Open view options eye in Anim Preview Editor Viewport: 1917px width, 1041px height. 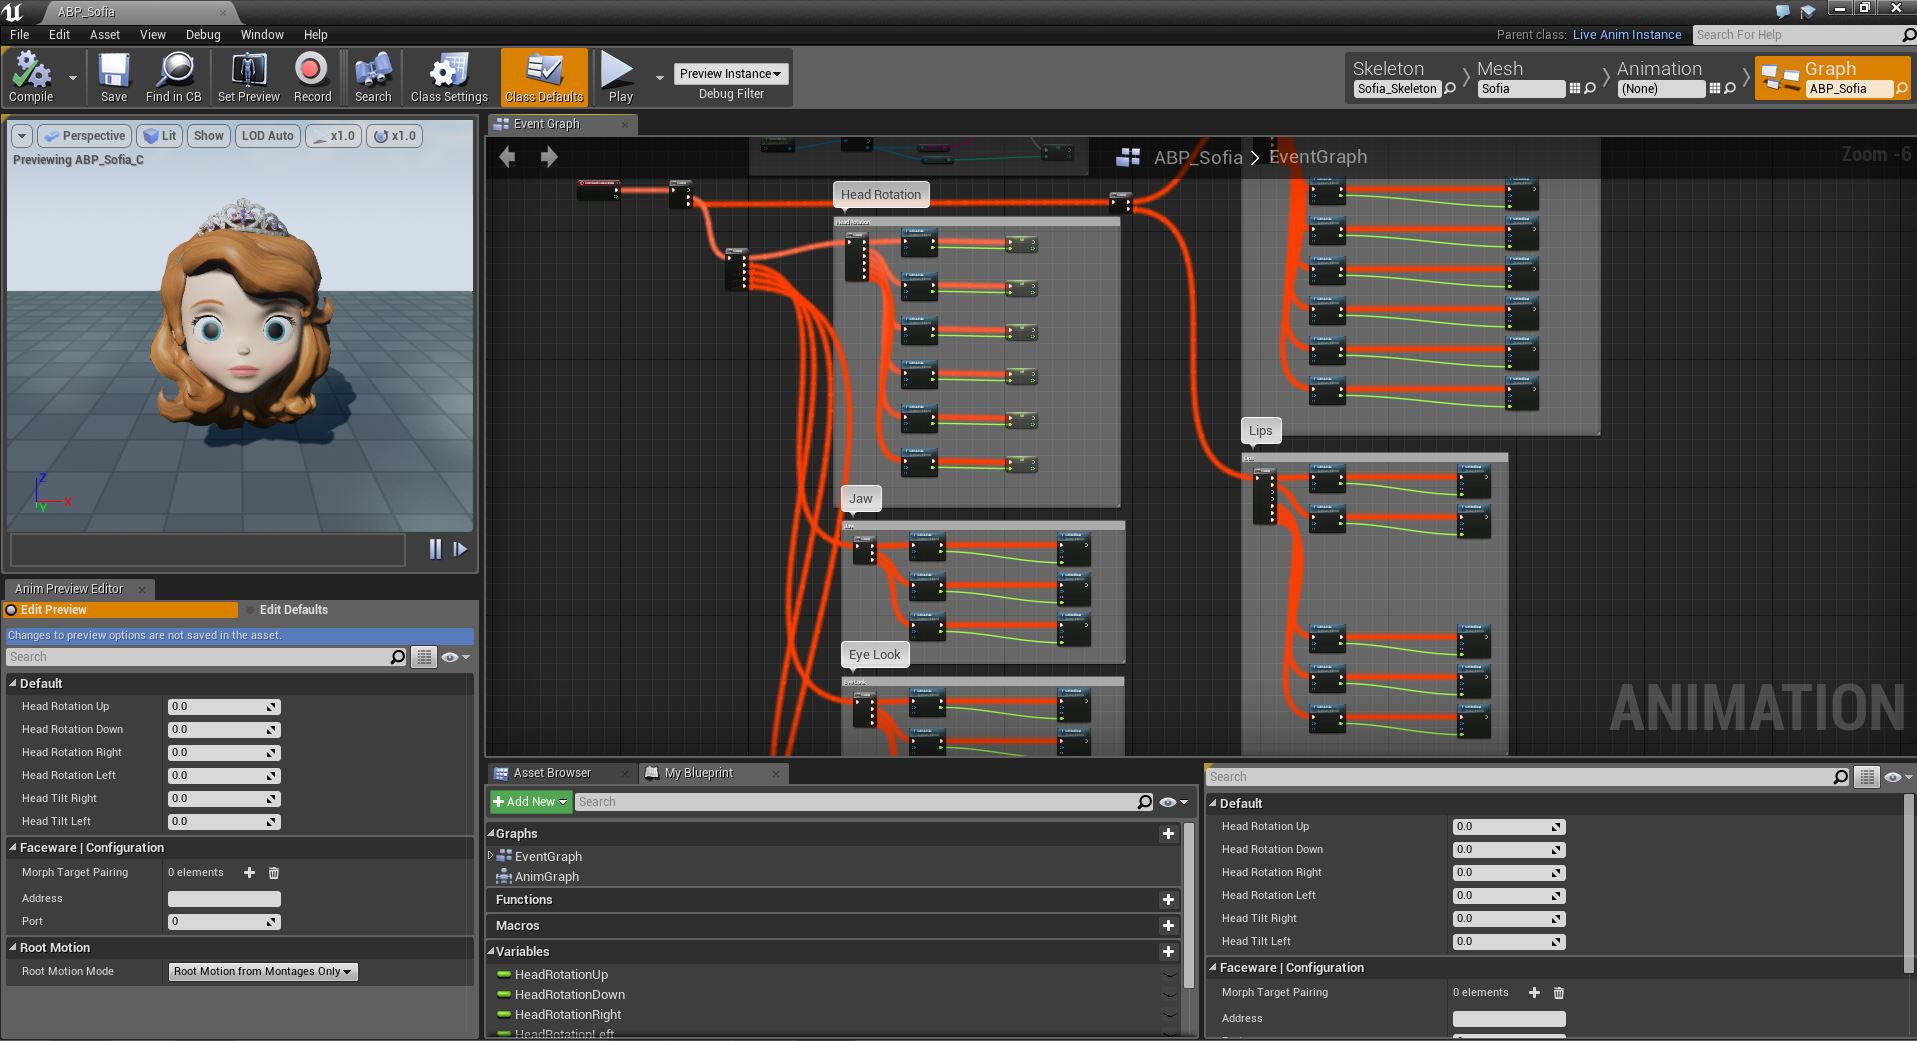455,657
